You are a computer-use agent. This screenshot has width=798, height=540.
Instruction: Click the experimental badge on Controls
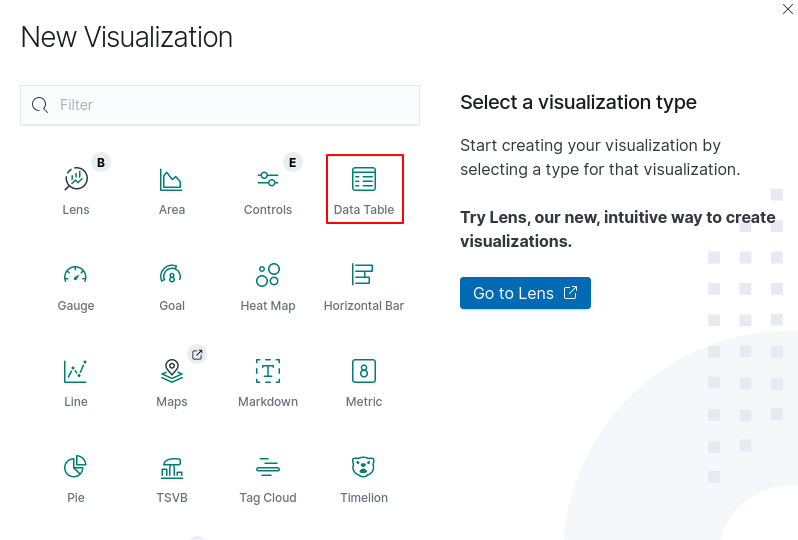pyautogui.click(x=293, y=162)
